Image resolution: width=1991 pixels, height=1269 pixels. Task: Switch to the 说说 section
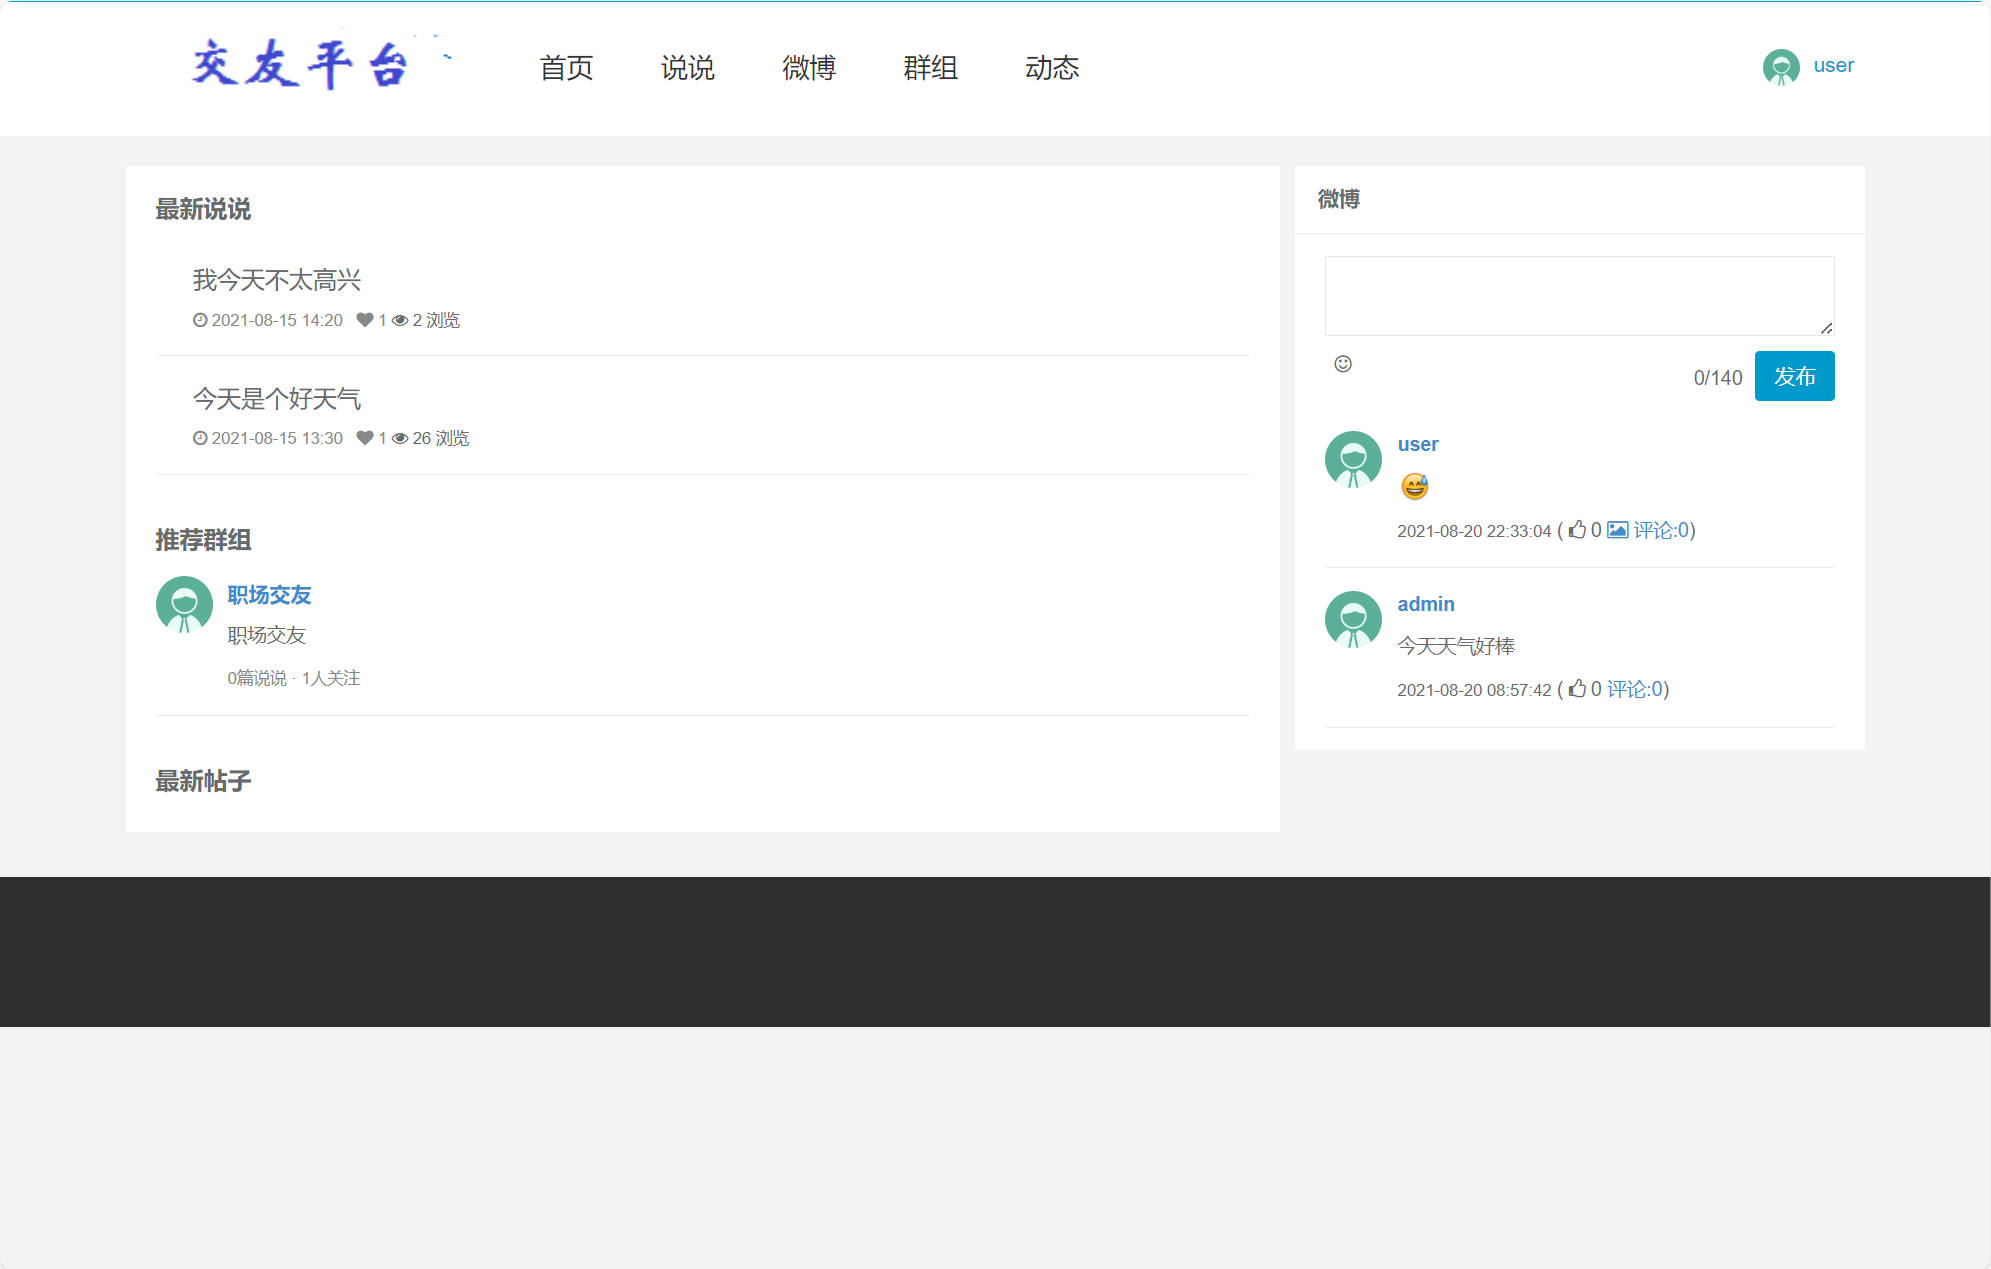688,67
